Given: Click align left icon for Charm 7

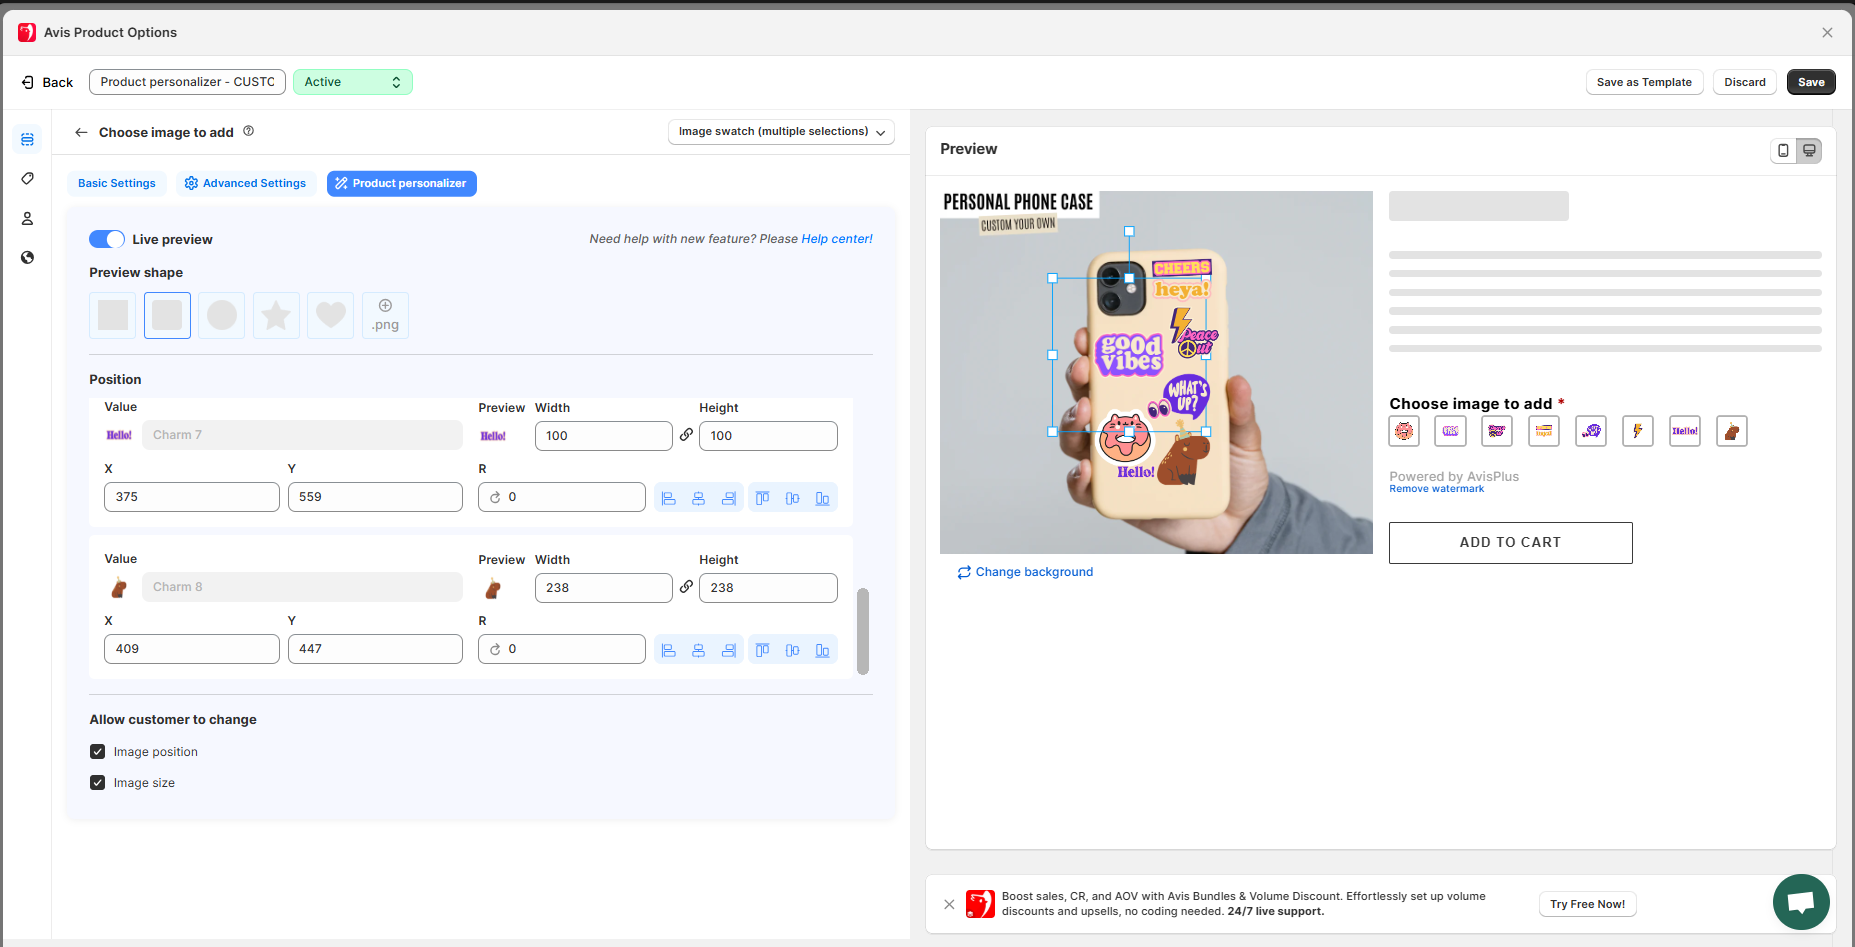Looking at the screenshot, I should tap(669, 498).
